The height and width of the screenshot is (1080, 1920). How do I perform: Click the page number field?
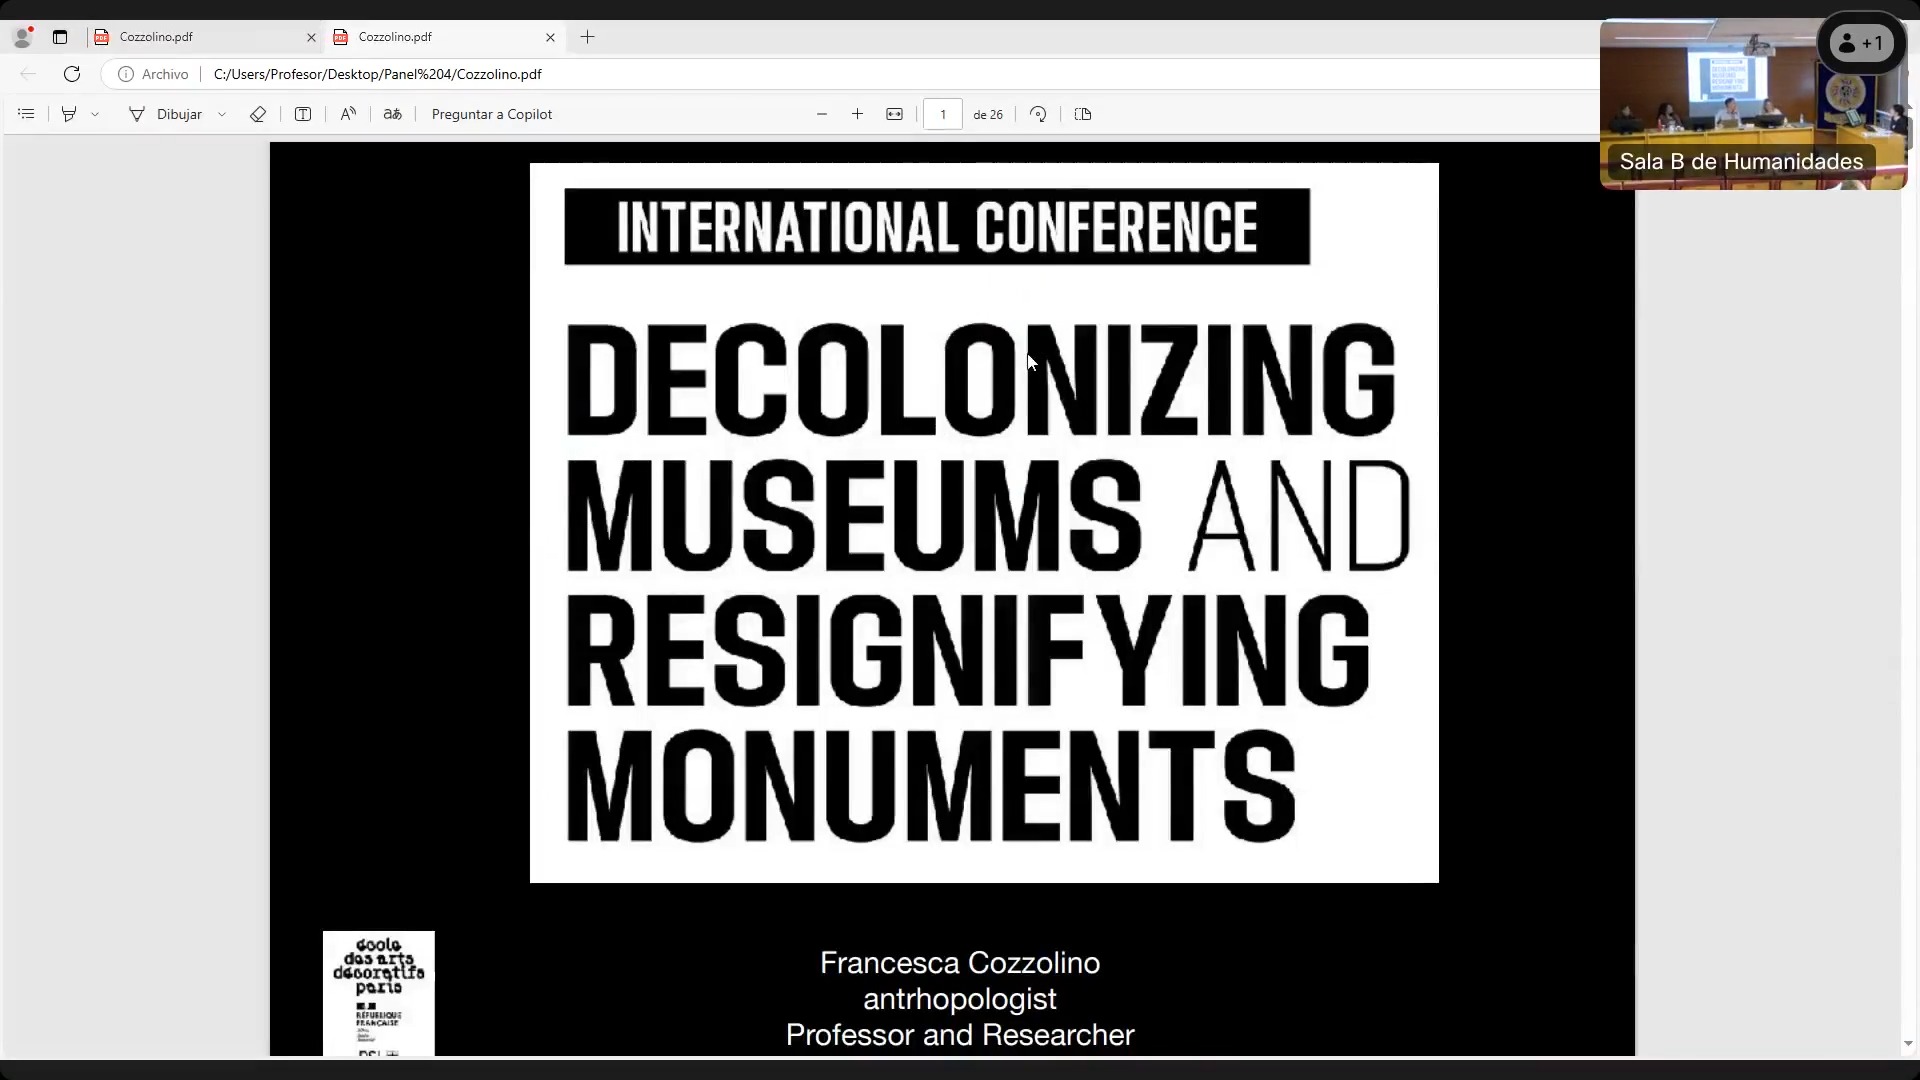click(943, 114)
